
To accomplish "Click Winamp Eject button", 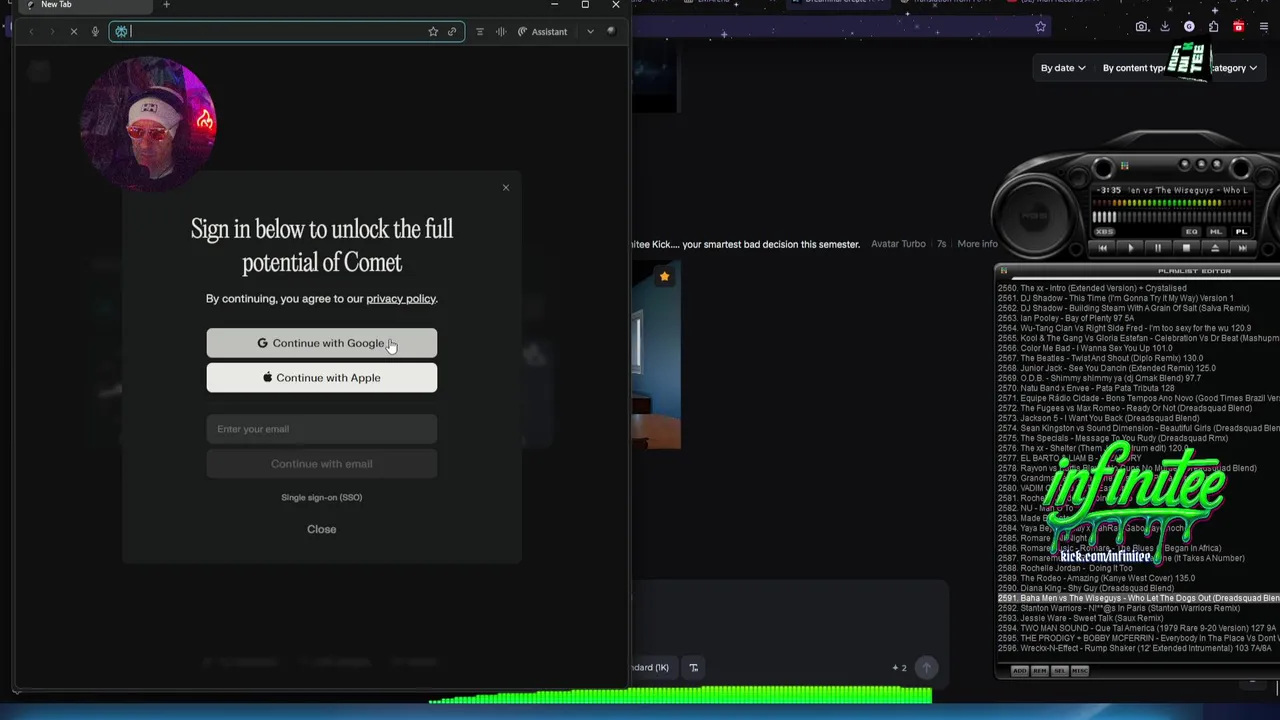I will [x=1214, y=248].
